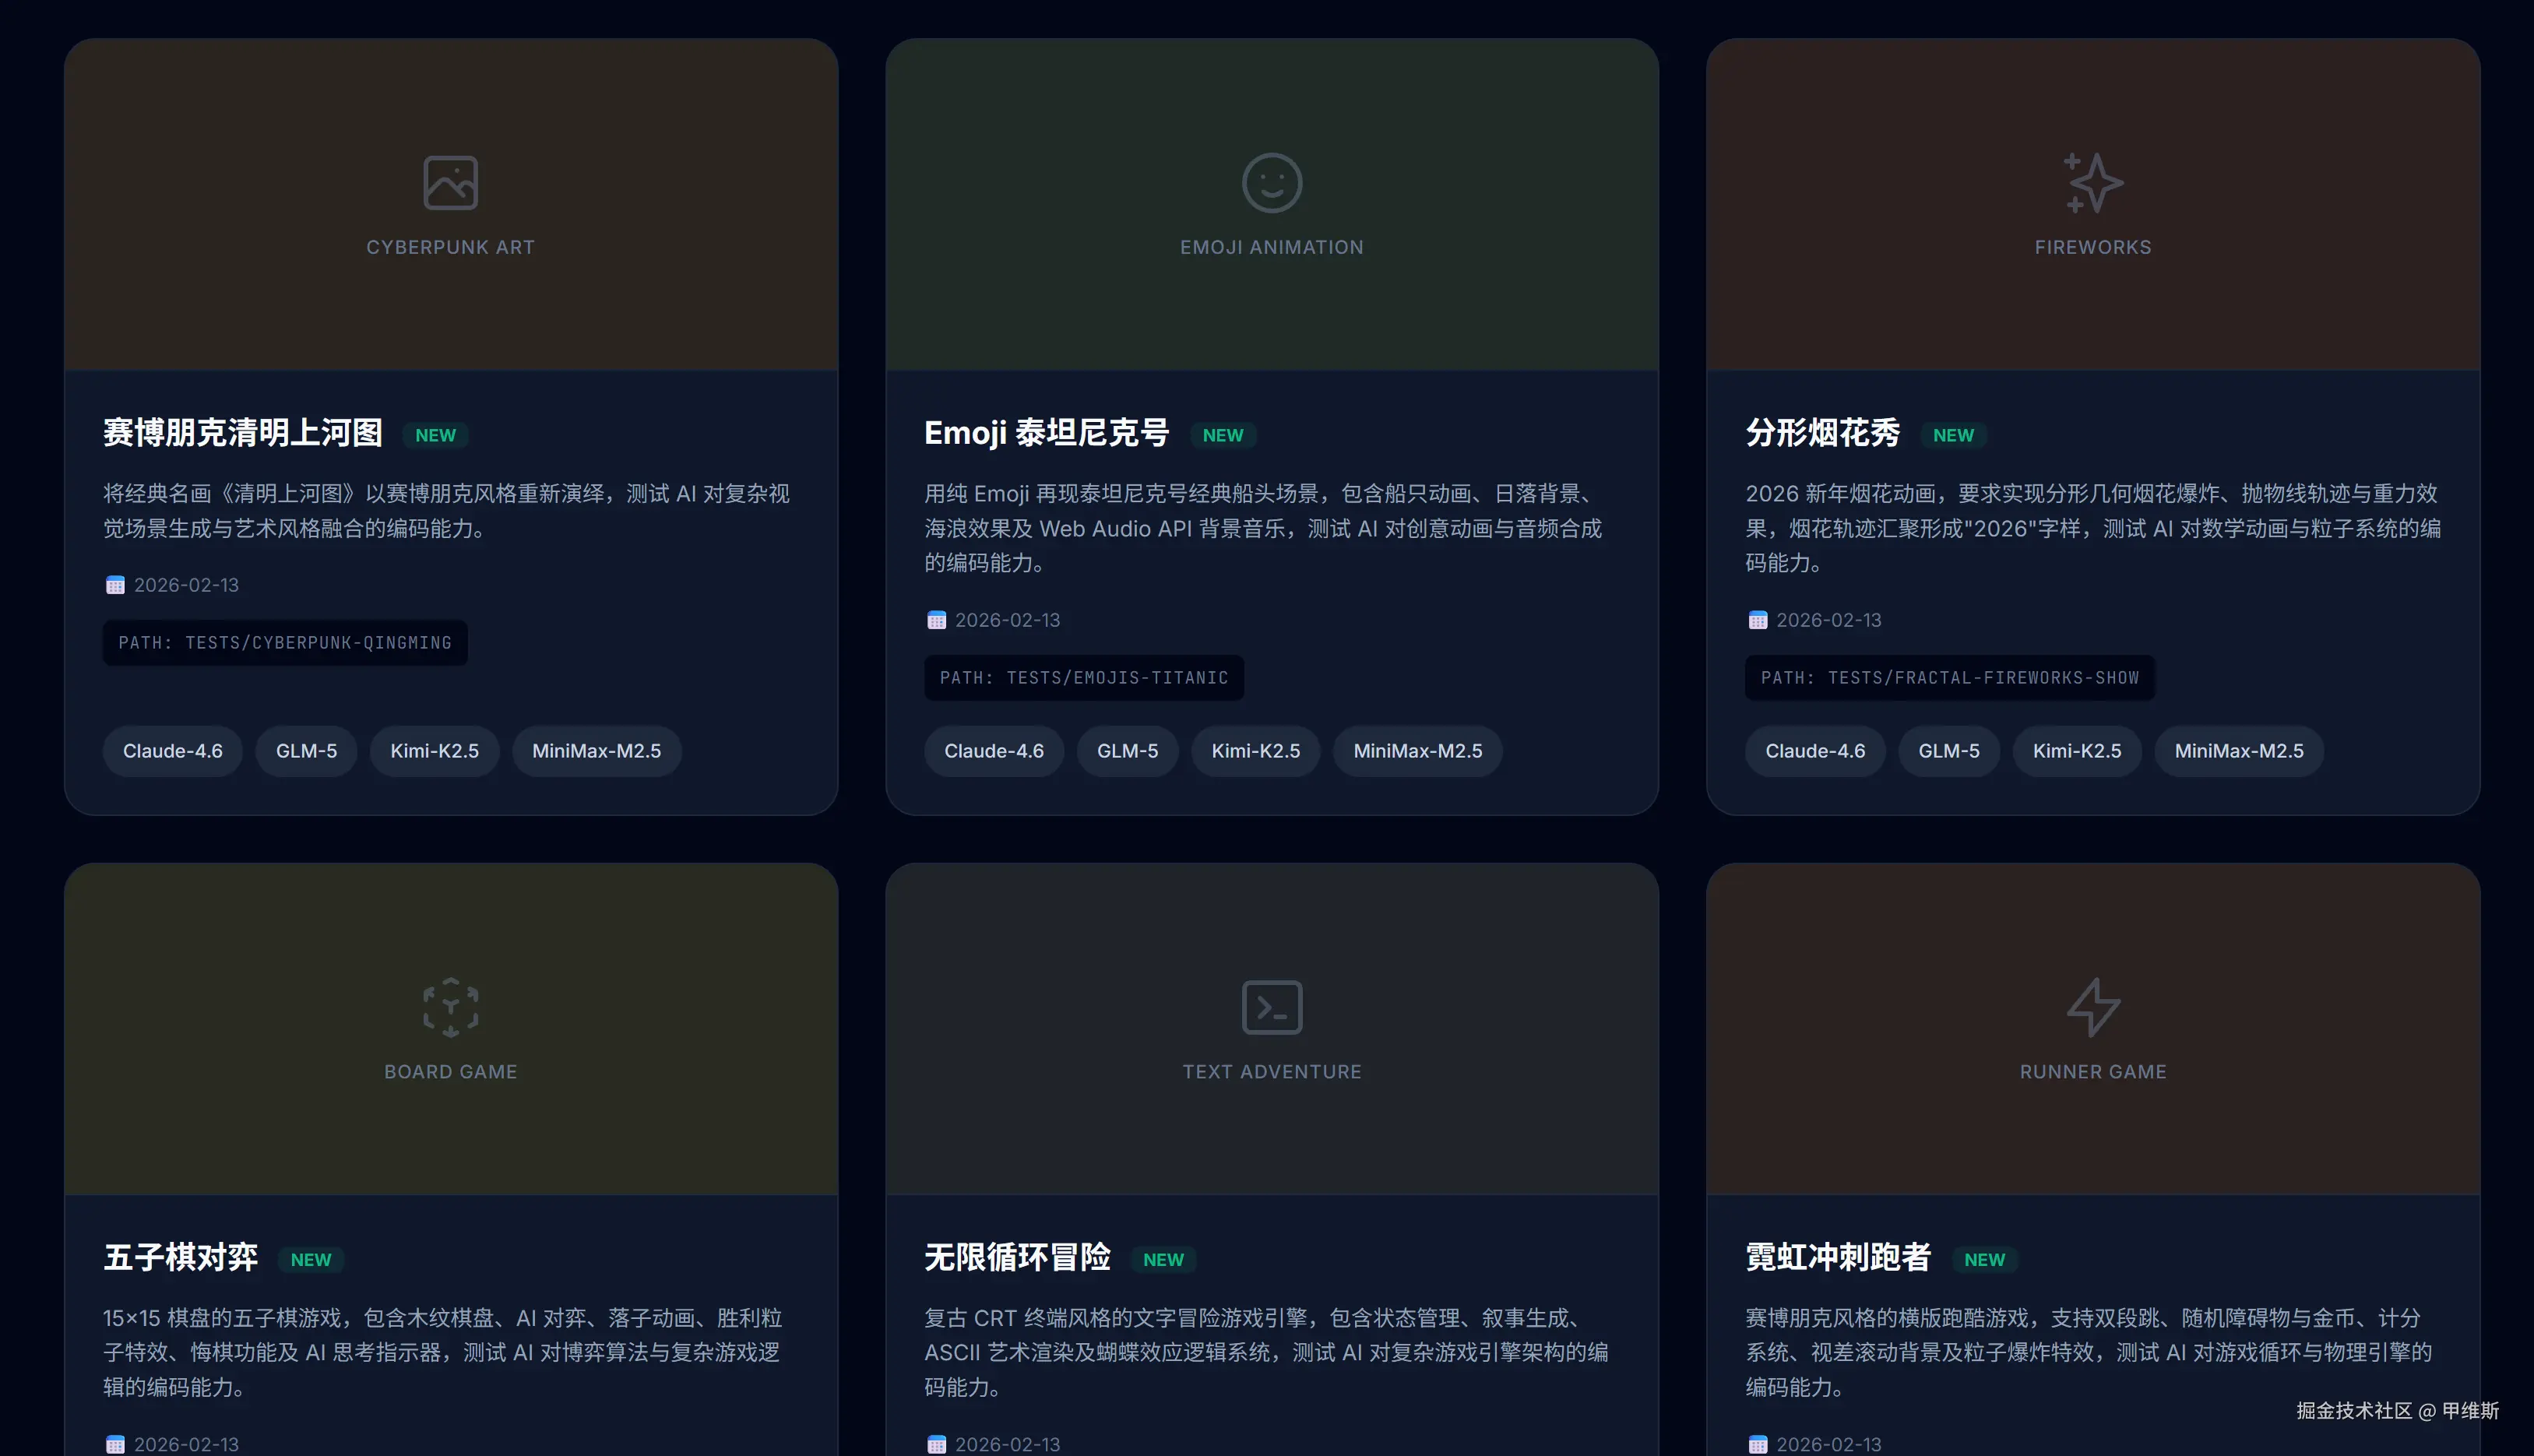Click MiniMax-M2.5 tag on 分形烟花秀 card
This screenshot has height=1456, width=2534.
(x=2238, y=751)
